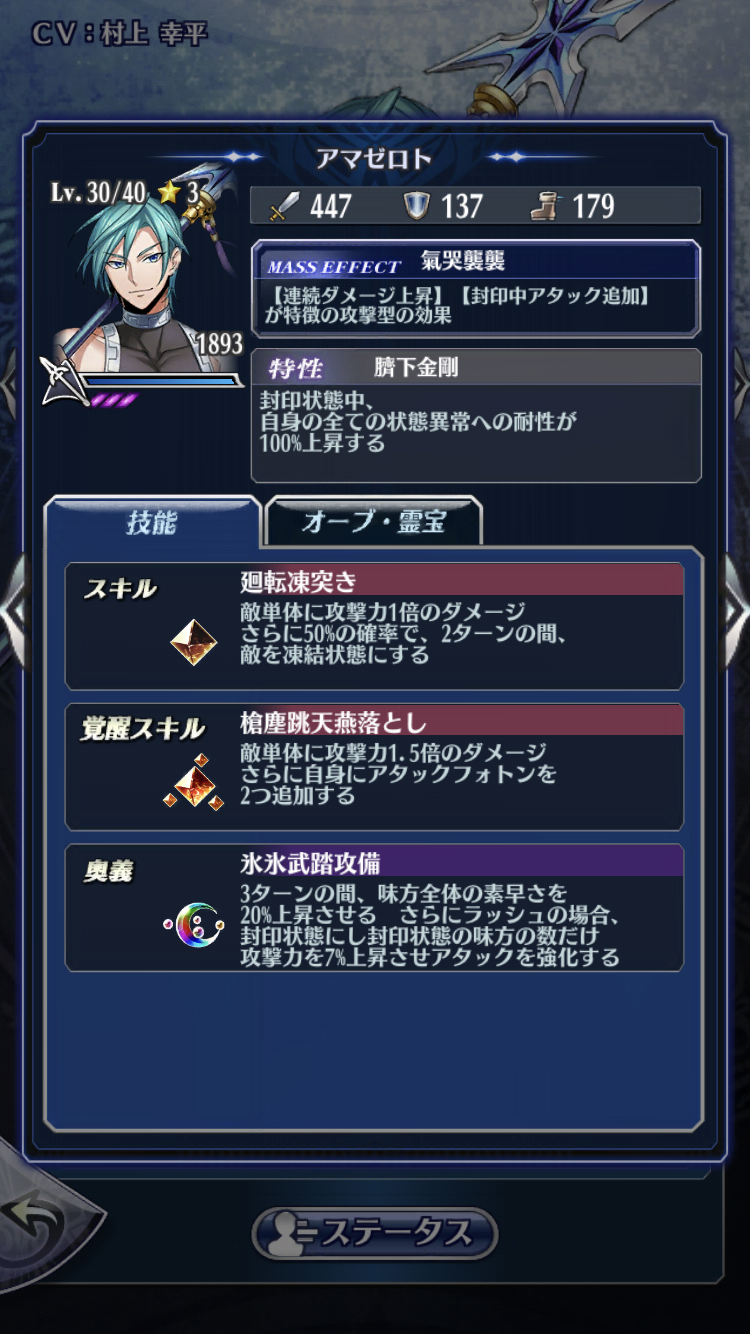Viewport: 750px width, 1334px height.
Task: Tap the boot speed stat icon
Action: (546, 206)
